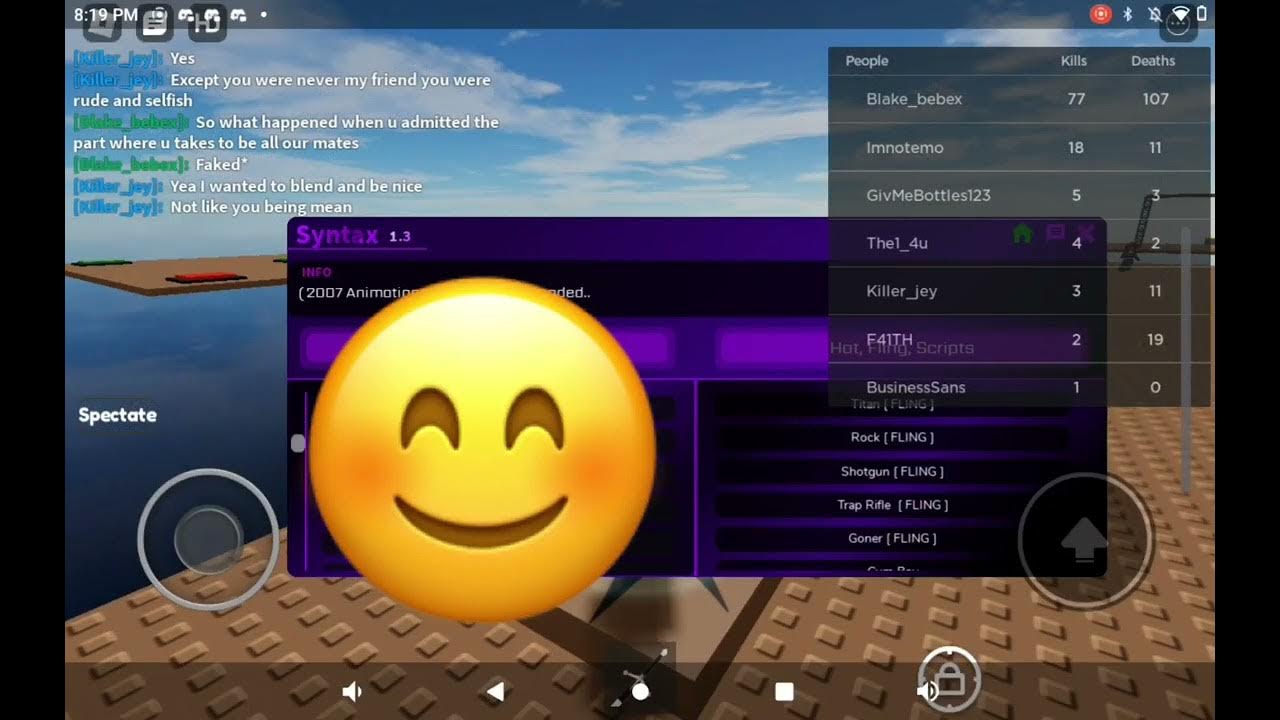Image resolution: width=1280 pixels, height=720 pixels.
Task: Go to Syntax home via green house icon
Action: (1022, 234)
